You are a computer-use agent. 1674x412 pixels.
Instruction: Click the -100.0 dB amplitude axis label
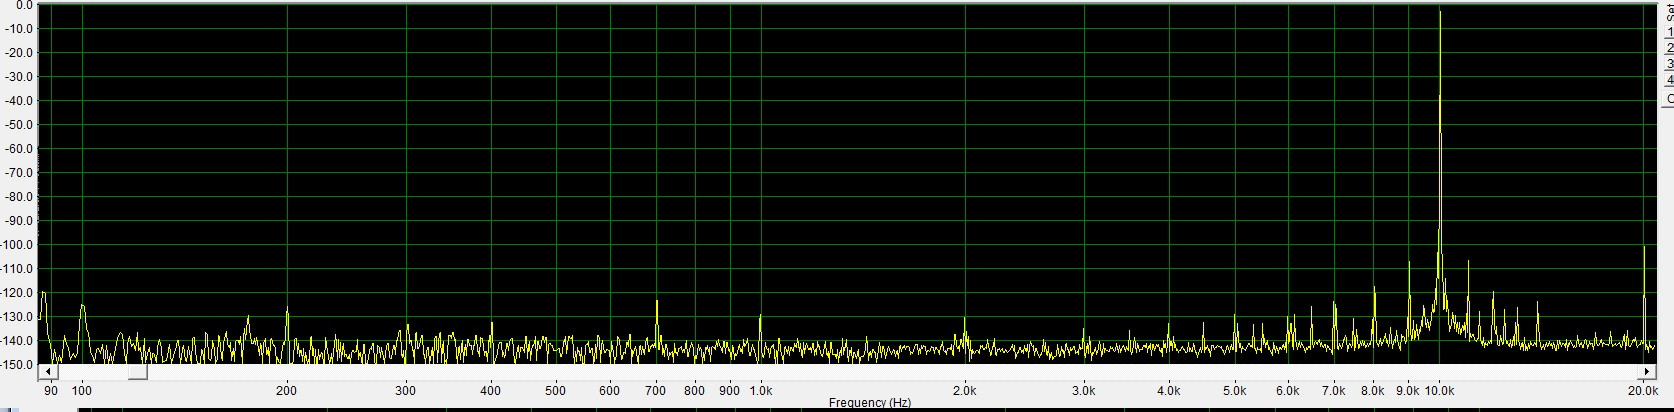click(19, 245)
